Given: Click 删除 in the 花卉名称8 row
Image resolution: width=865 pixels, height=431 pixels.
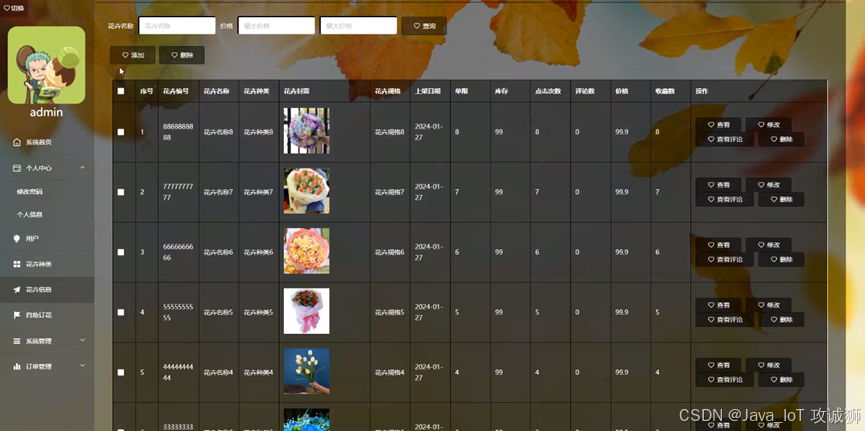Looking at the screenshot, I should click(781, 139).
